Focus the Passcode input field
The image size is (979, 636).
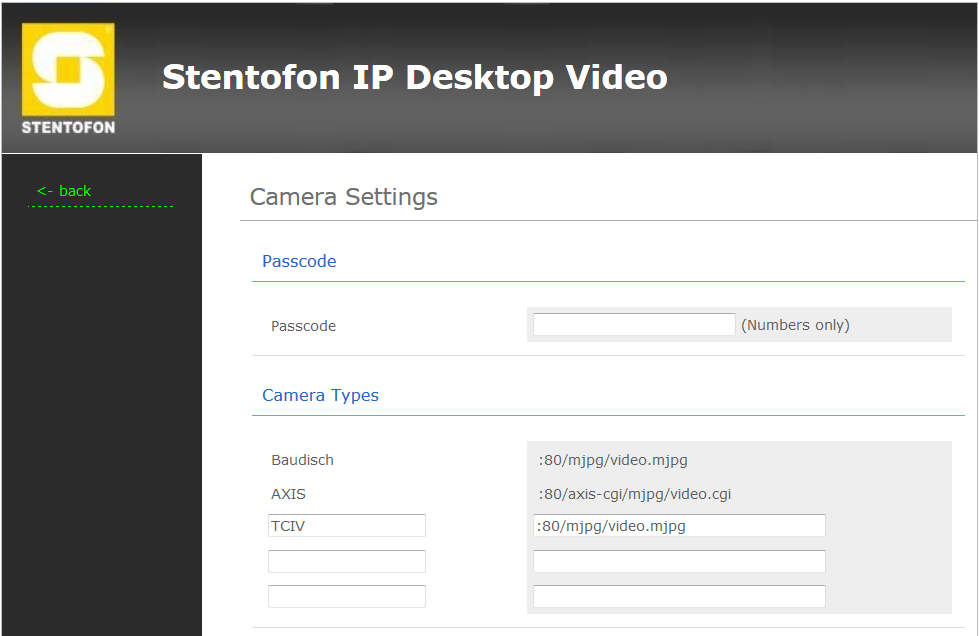coord(633,325)
